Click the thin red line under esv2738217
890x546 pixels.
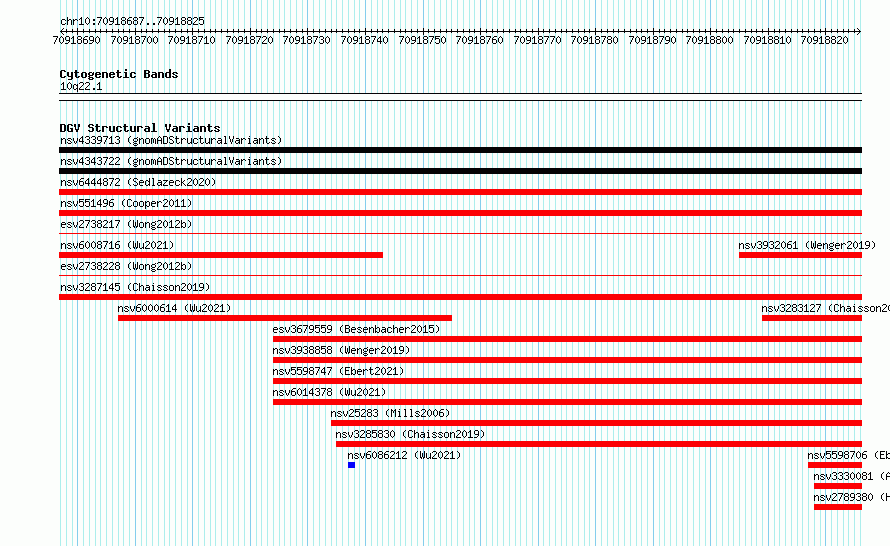coord(460,233)
